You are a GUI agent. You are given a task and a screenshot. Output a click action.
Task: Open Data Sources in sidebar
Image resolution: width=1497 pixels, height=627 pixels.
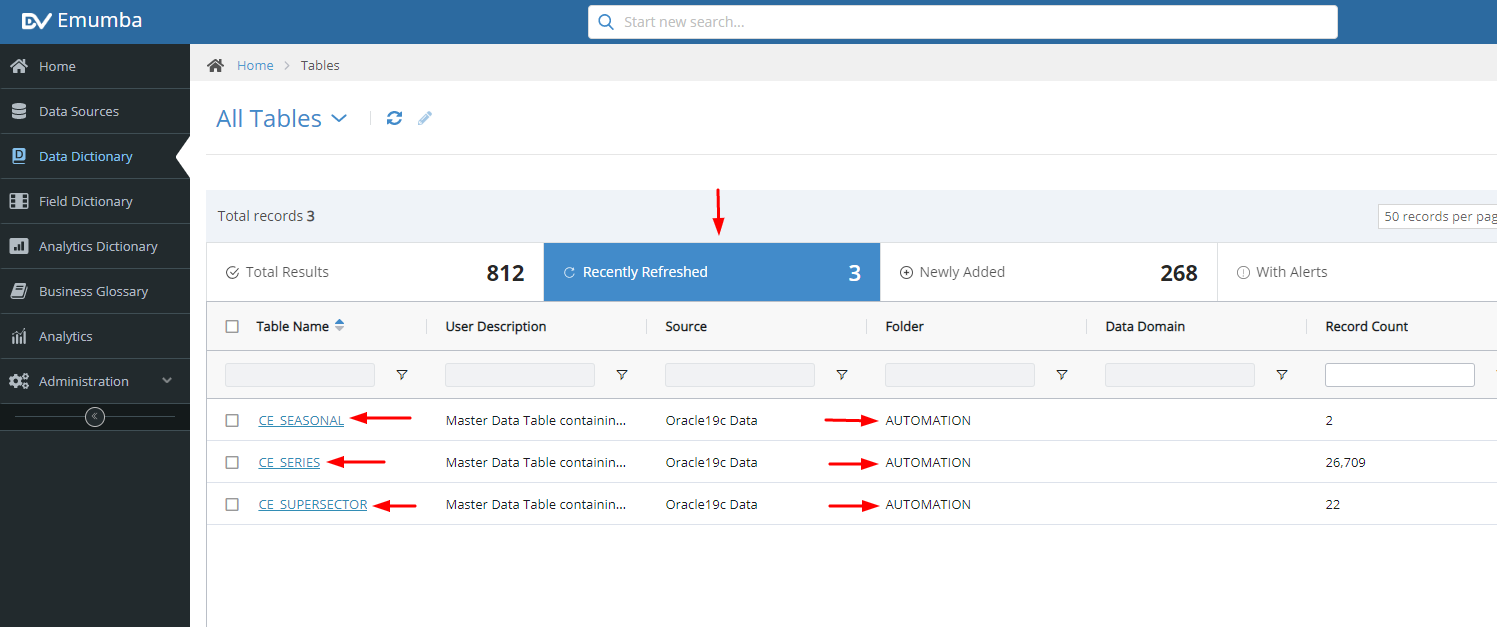coord(95,111)
